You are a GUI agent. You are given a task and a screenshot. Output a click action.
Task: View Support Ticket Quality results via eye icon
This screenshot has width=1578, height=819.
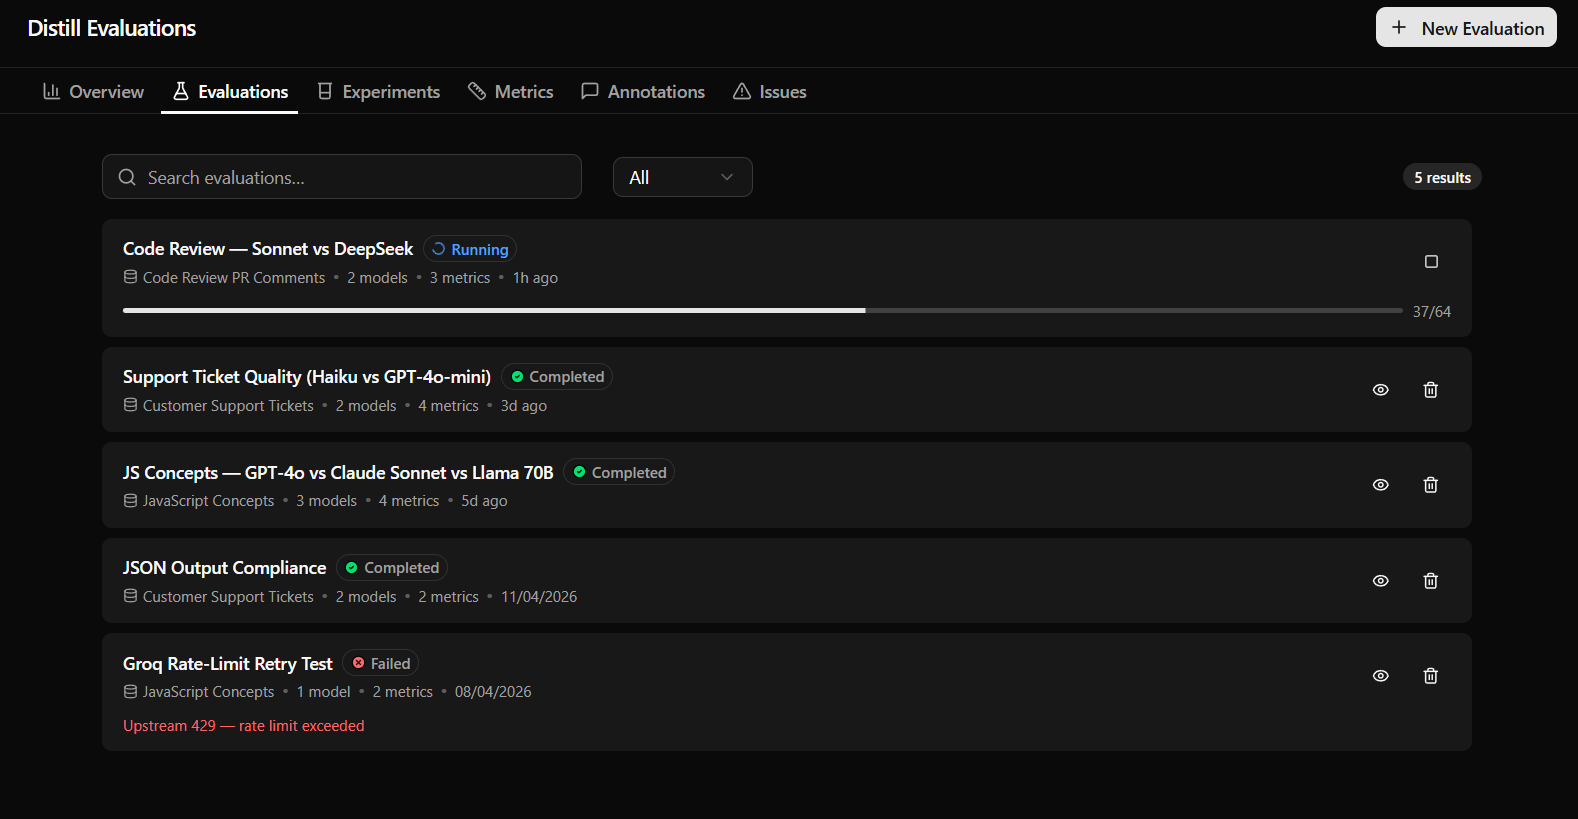click(1380, 390)
